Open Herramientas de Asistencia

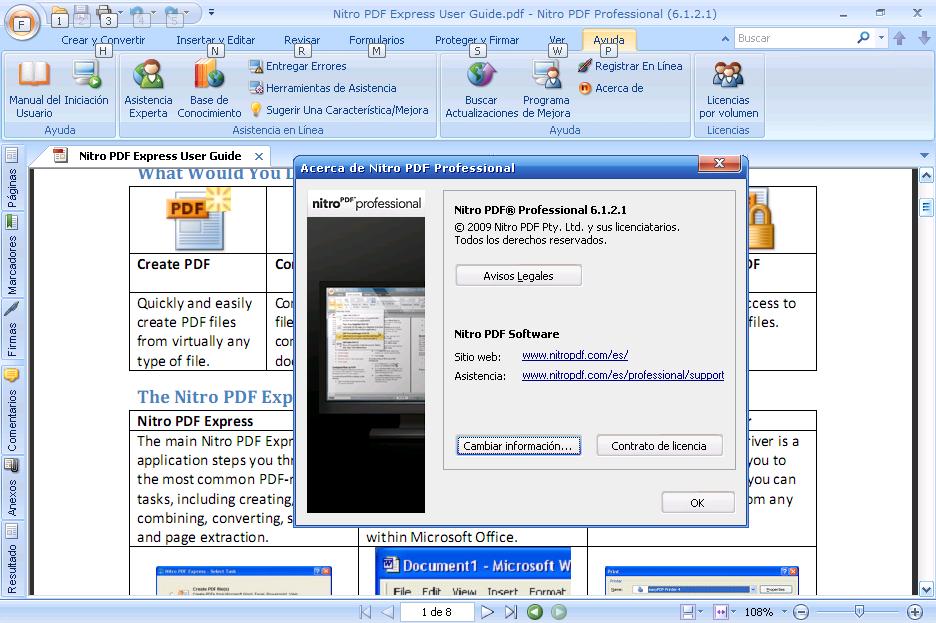323,88
